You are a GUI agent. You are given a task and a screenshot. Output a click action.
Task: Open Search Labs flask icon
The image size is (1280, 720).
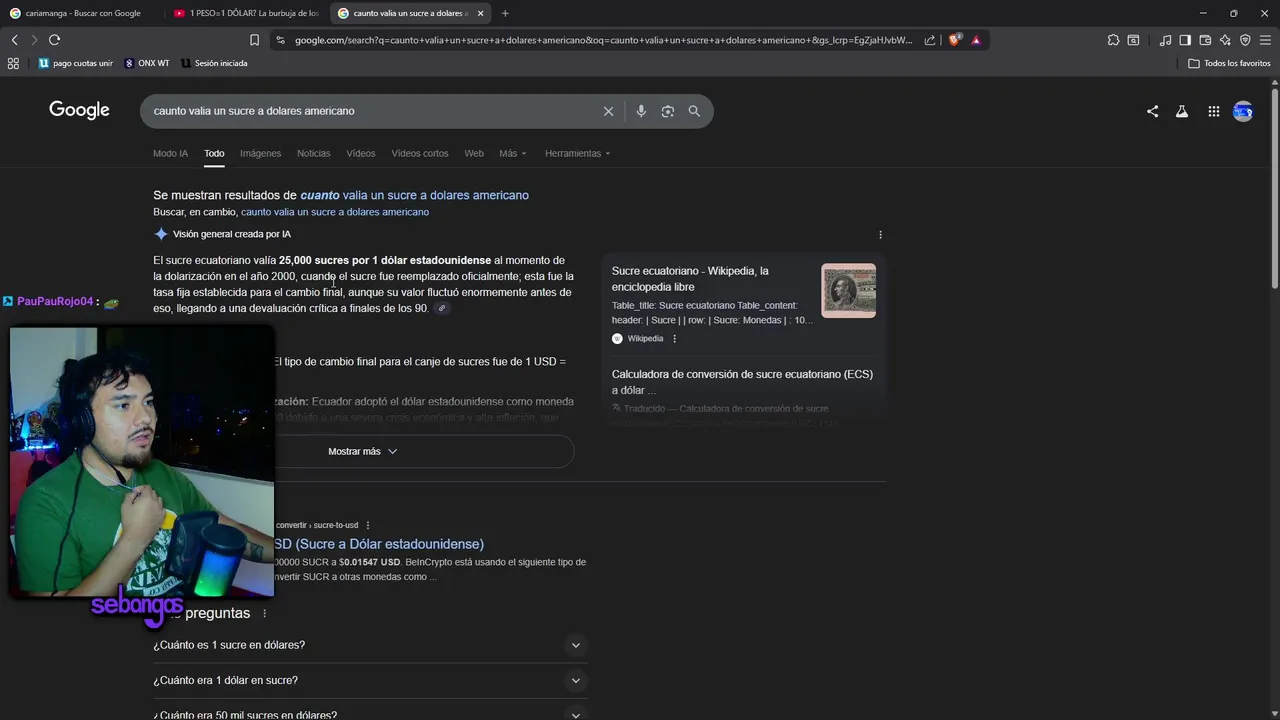tap(1182, 112)
